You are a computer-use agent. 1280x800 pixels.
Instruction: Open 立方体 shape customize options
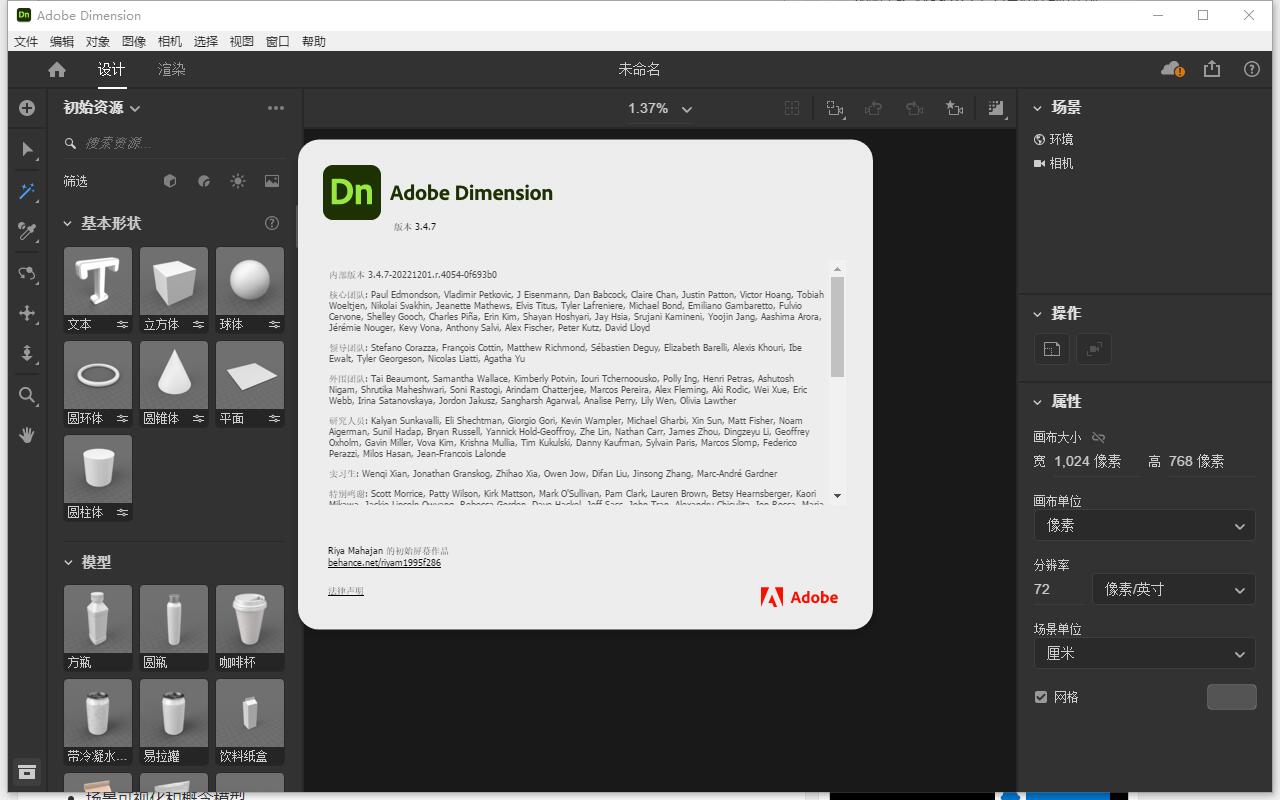pyautogui.click(x=198, y=324)
